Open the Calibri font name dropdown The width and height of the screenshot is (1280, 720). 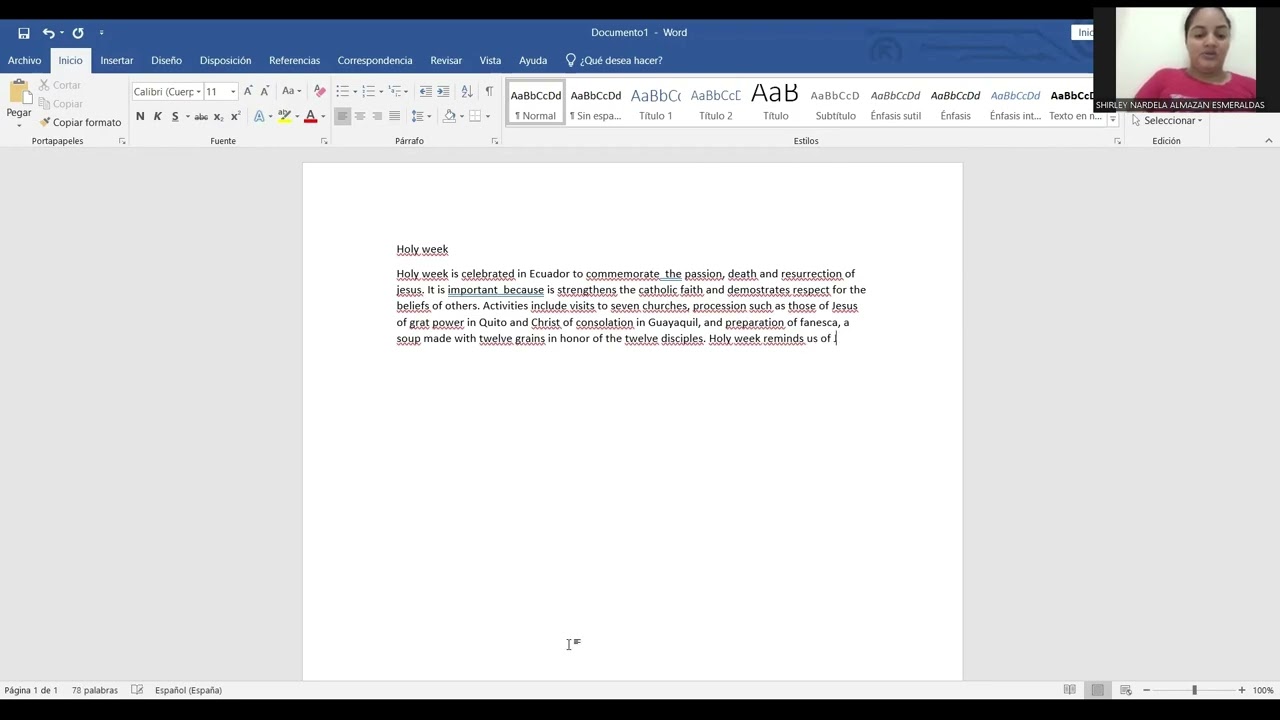[x=198, y=92]
